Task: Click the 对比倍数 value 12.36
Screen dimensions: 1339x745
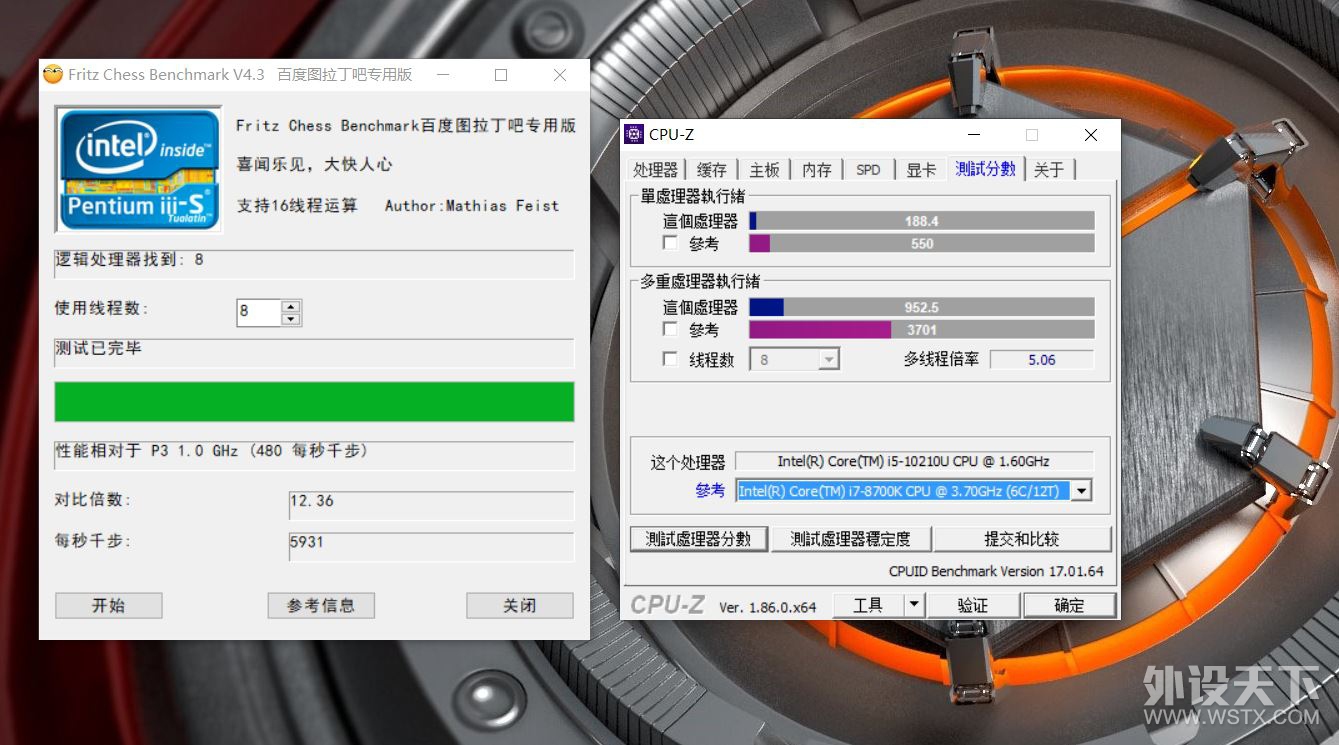Action: 431,505
